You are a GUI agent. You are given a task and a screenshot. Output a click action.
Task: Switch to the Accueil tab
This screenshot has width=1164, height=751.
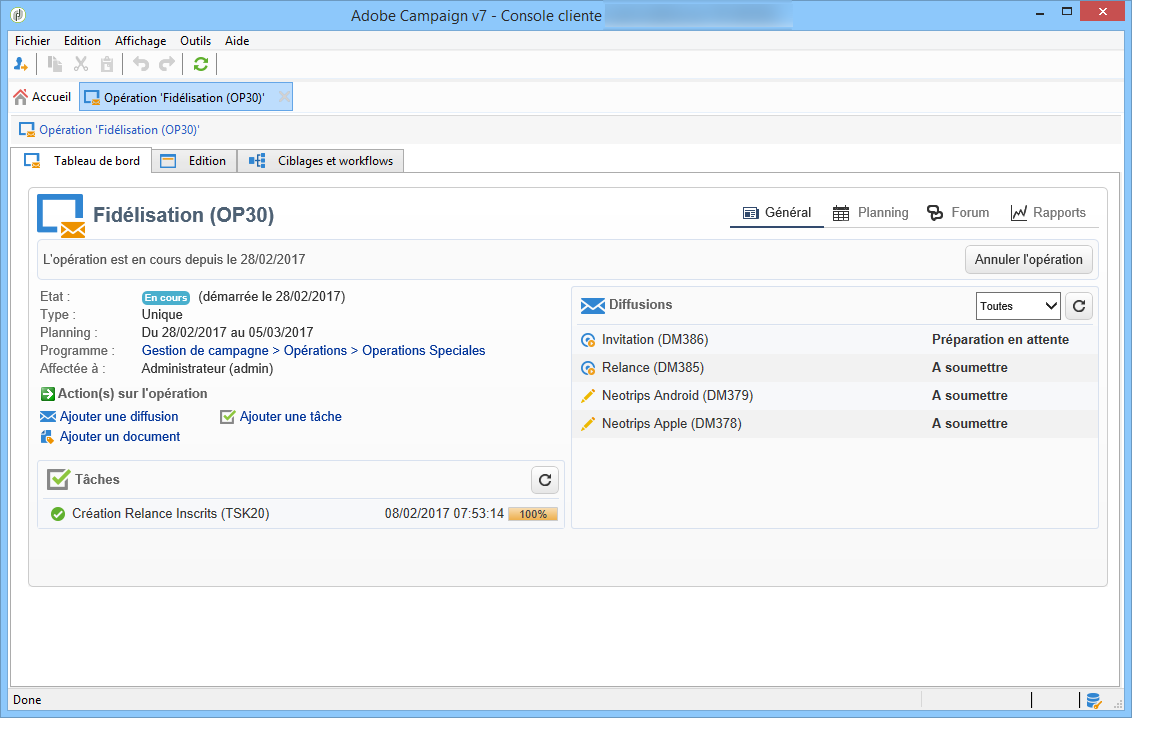(43, 97)
